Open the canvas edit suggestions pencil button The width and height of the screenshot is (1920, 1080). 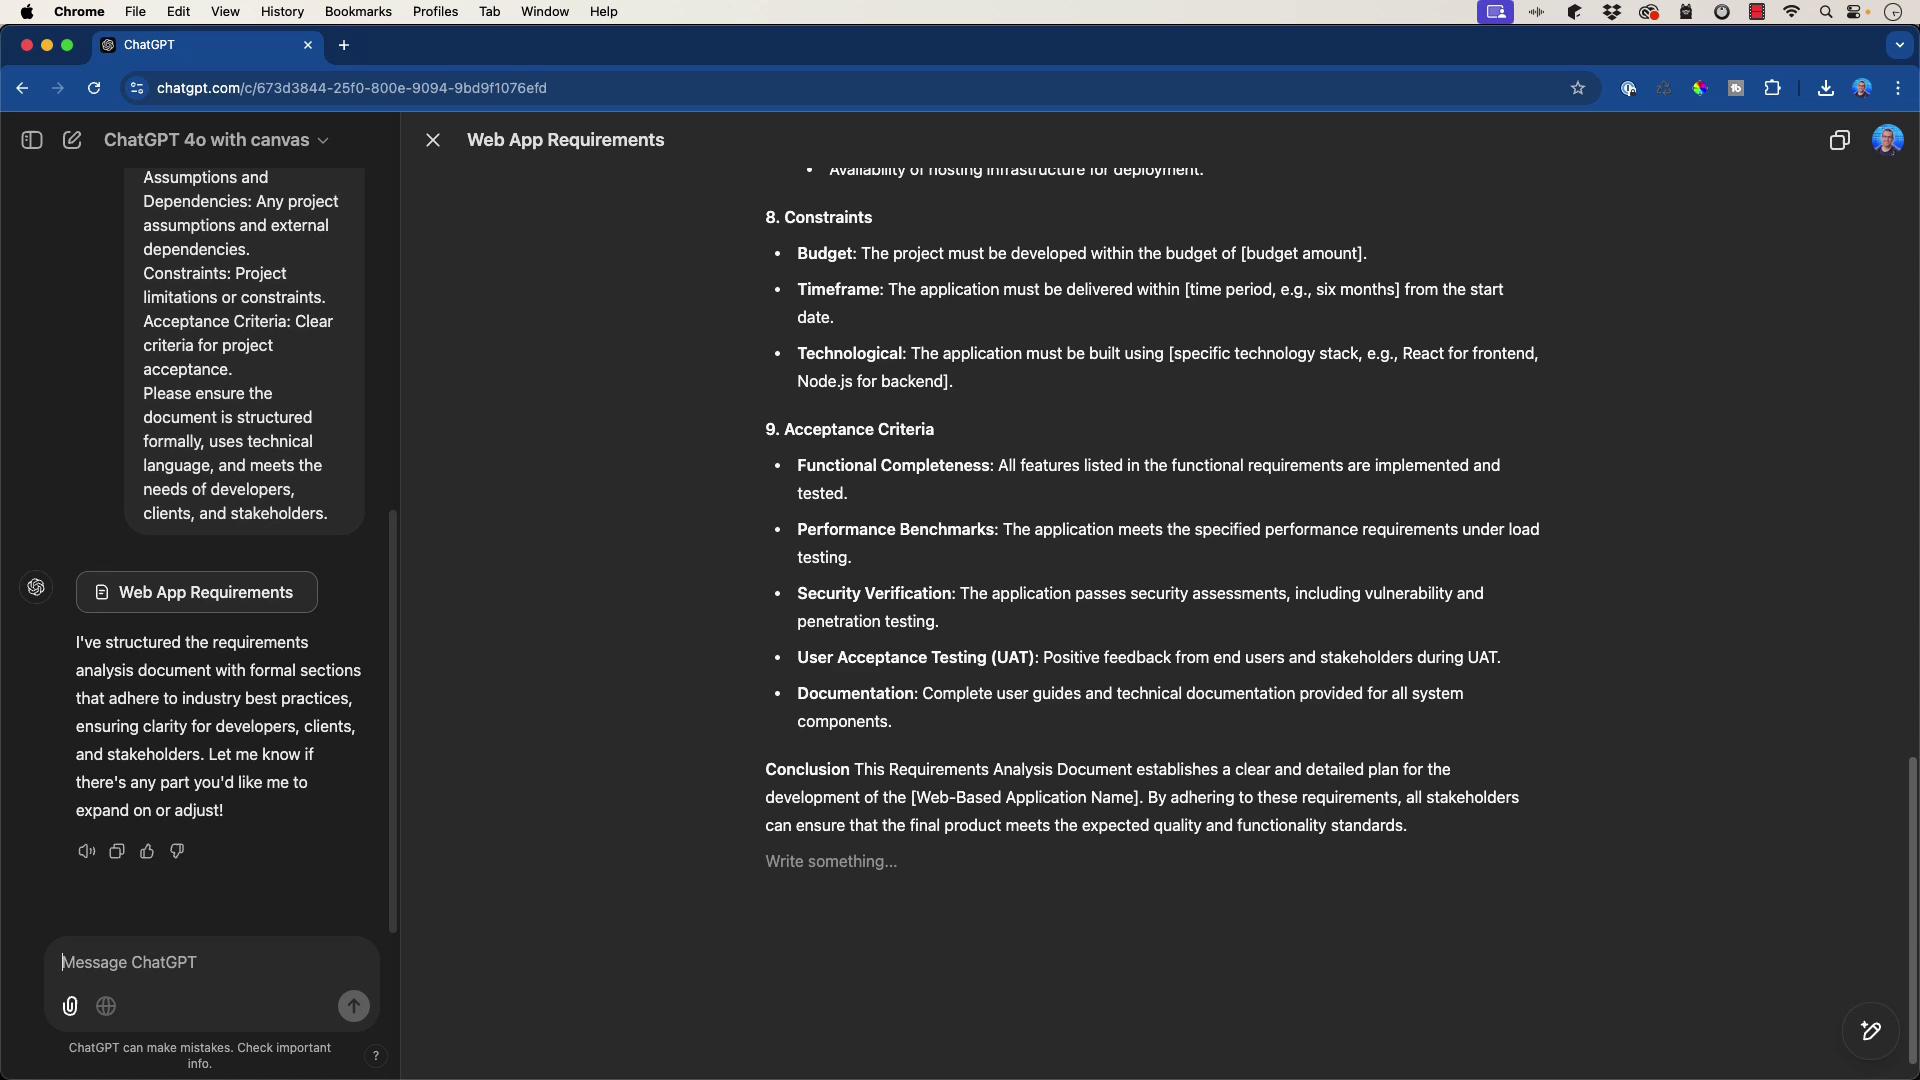coord(1870,1031)
